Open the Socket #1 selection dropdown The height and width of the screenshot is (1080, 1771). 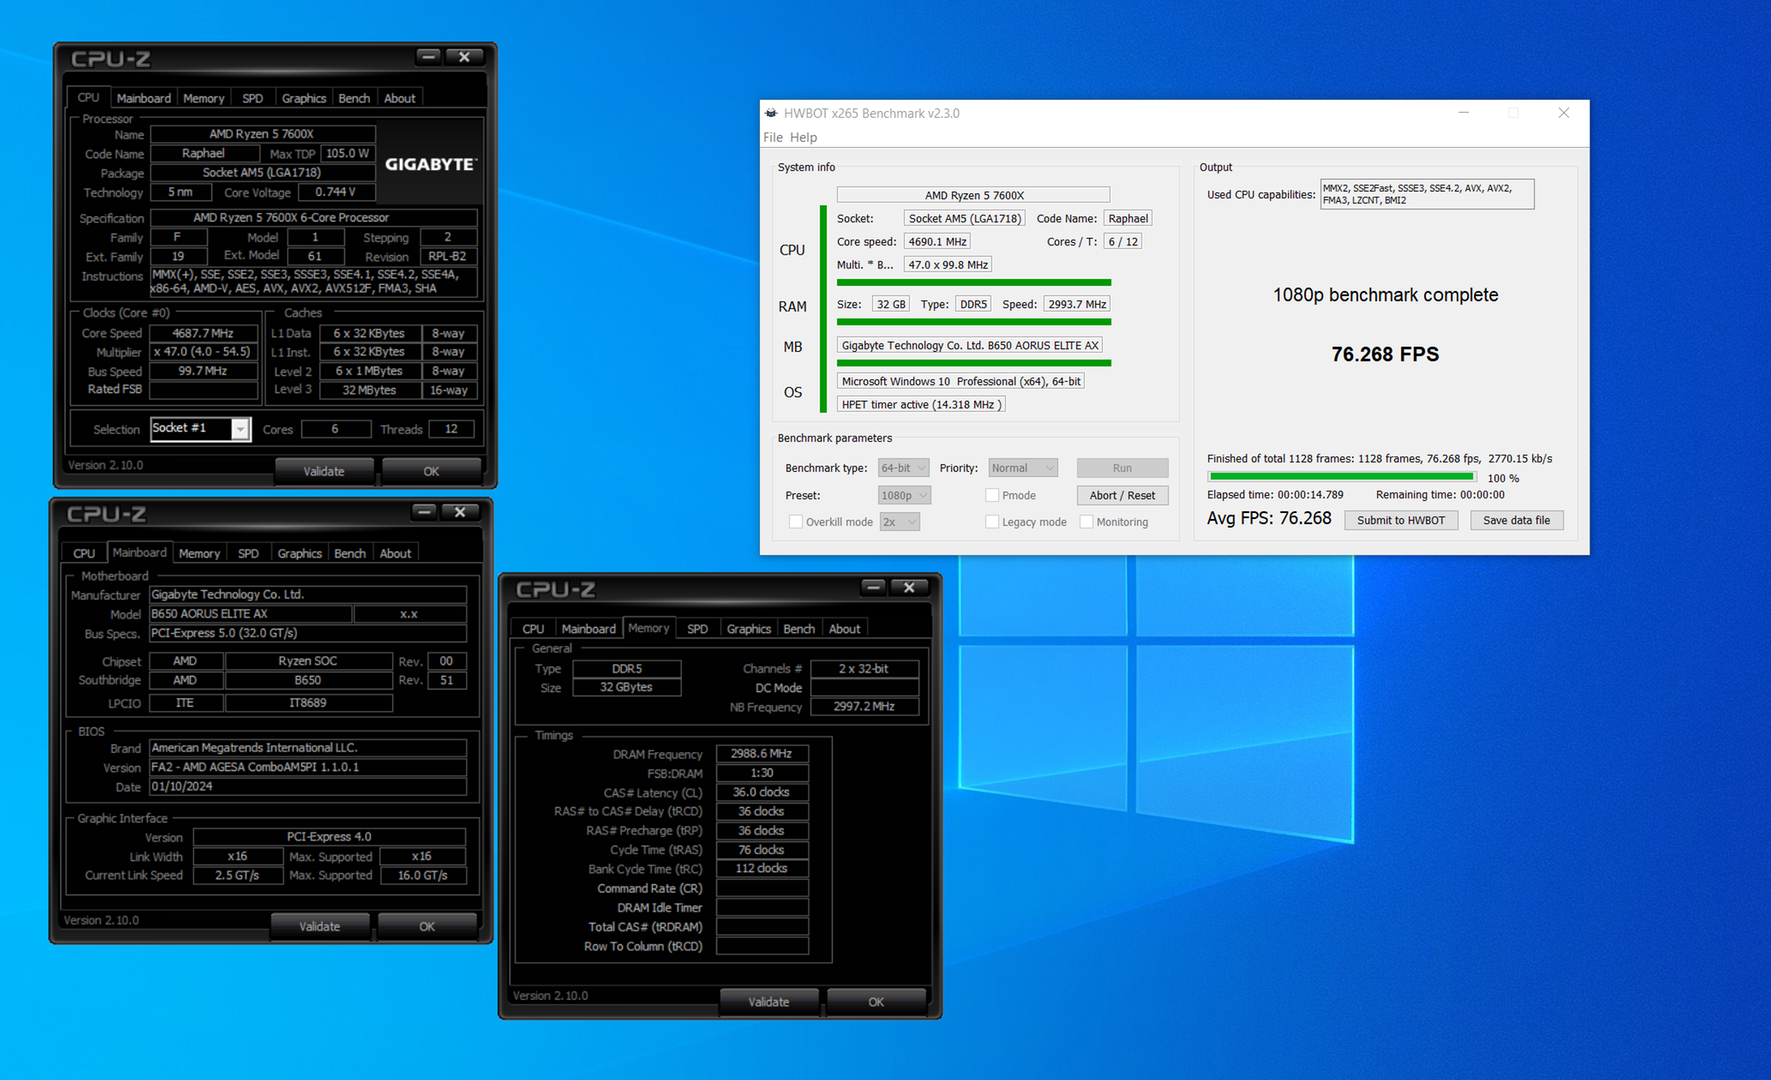click(x=200, y=429)
